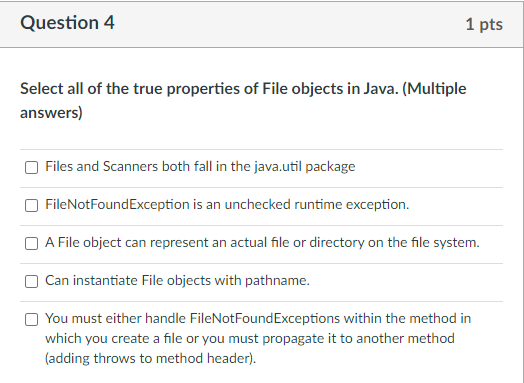Check the 'Files and Scanners both fall' checkbox
524x383 pixels.
click(31, 167)
